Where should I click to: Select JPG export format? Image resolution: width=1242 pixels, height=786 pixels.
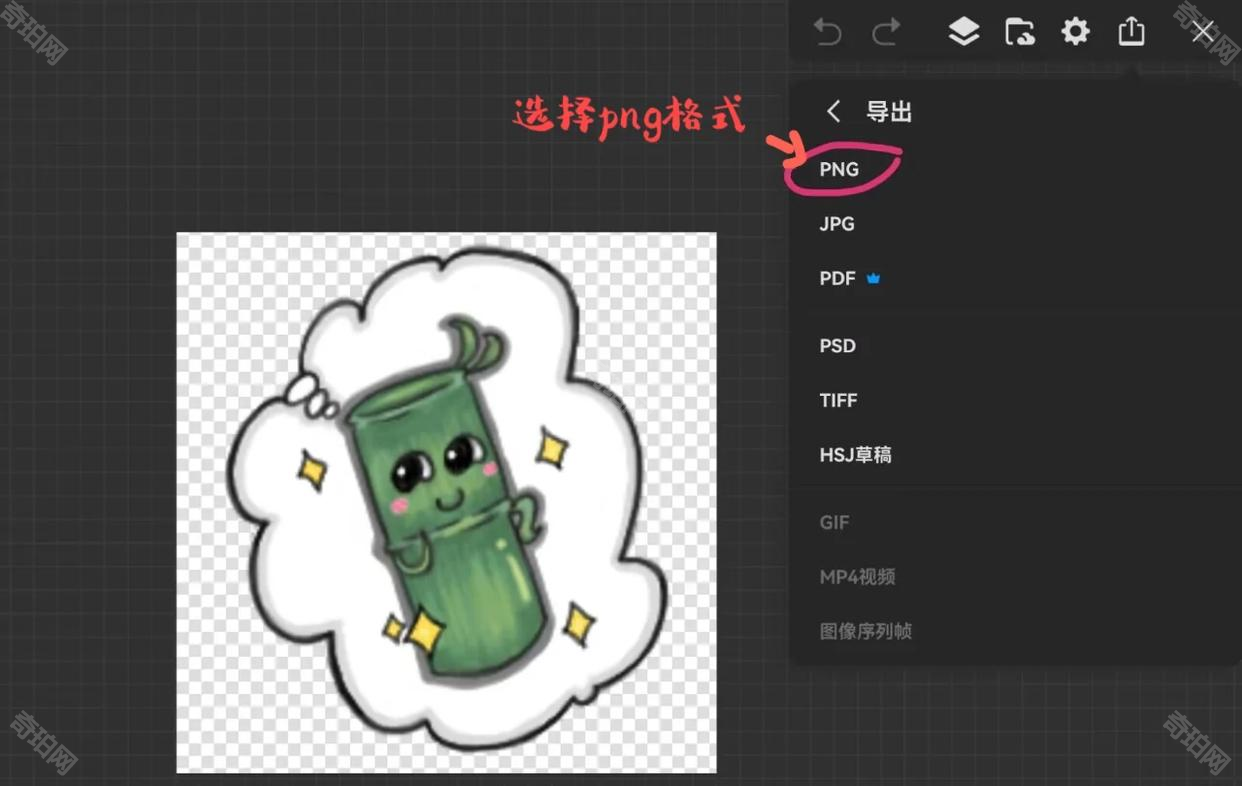[837, 224]
